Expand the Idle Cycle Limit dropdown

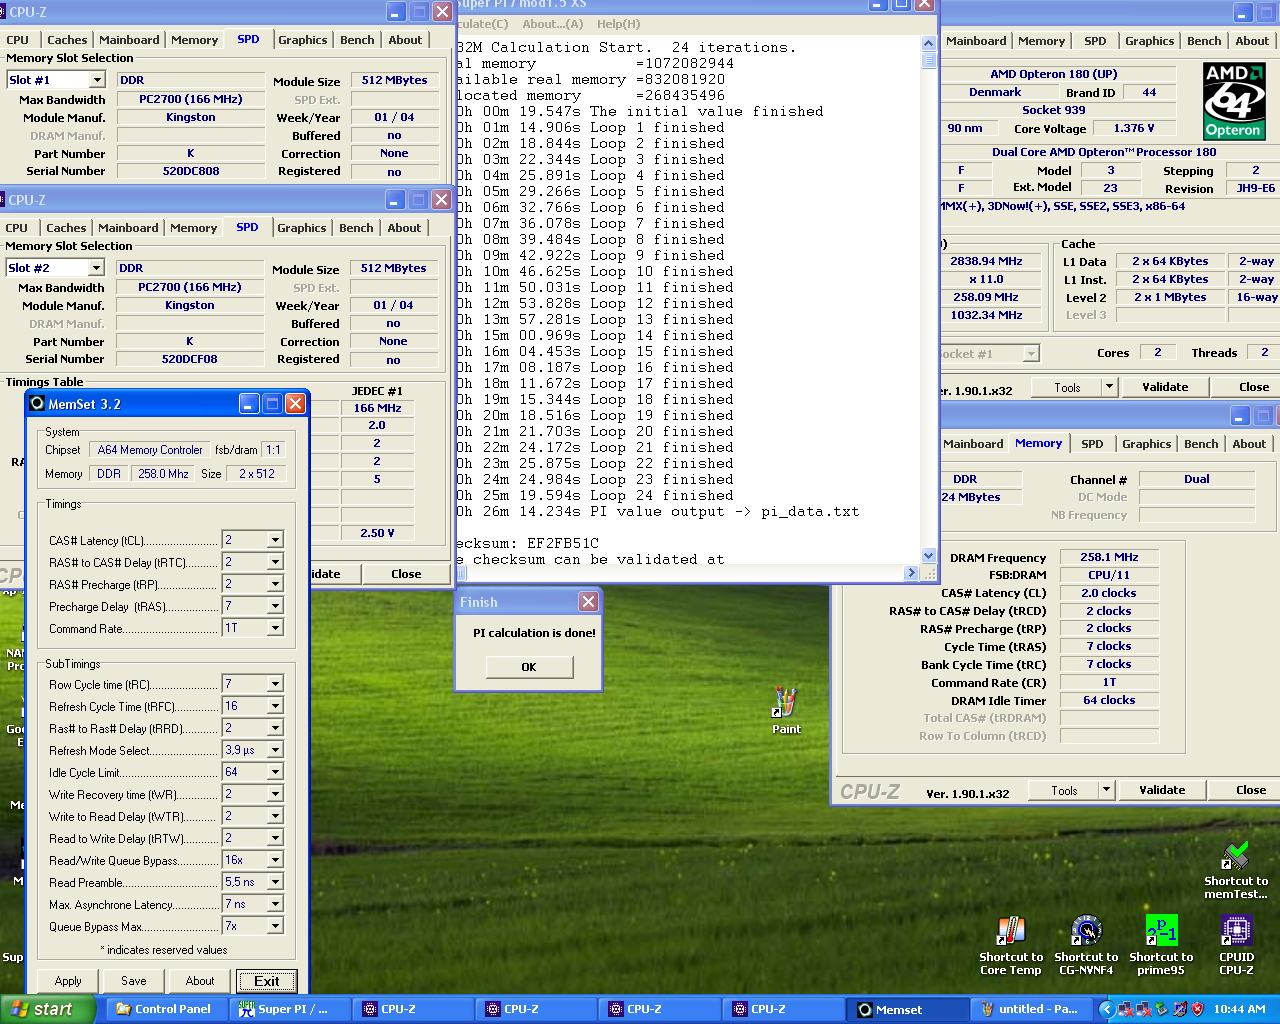(275, 772)
